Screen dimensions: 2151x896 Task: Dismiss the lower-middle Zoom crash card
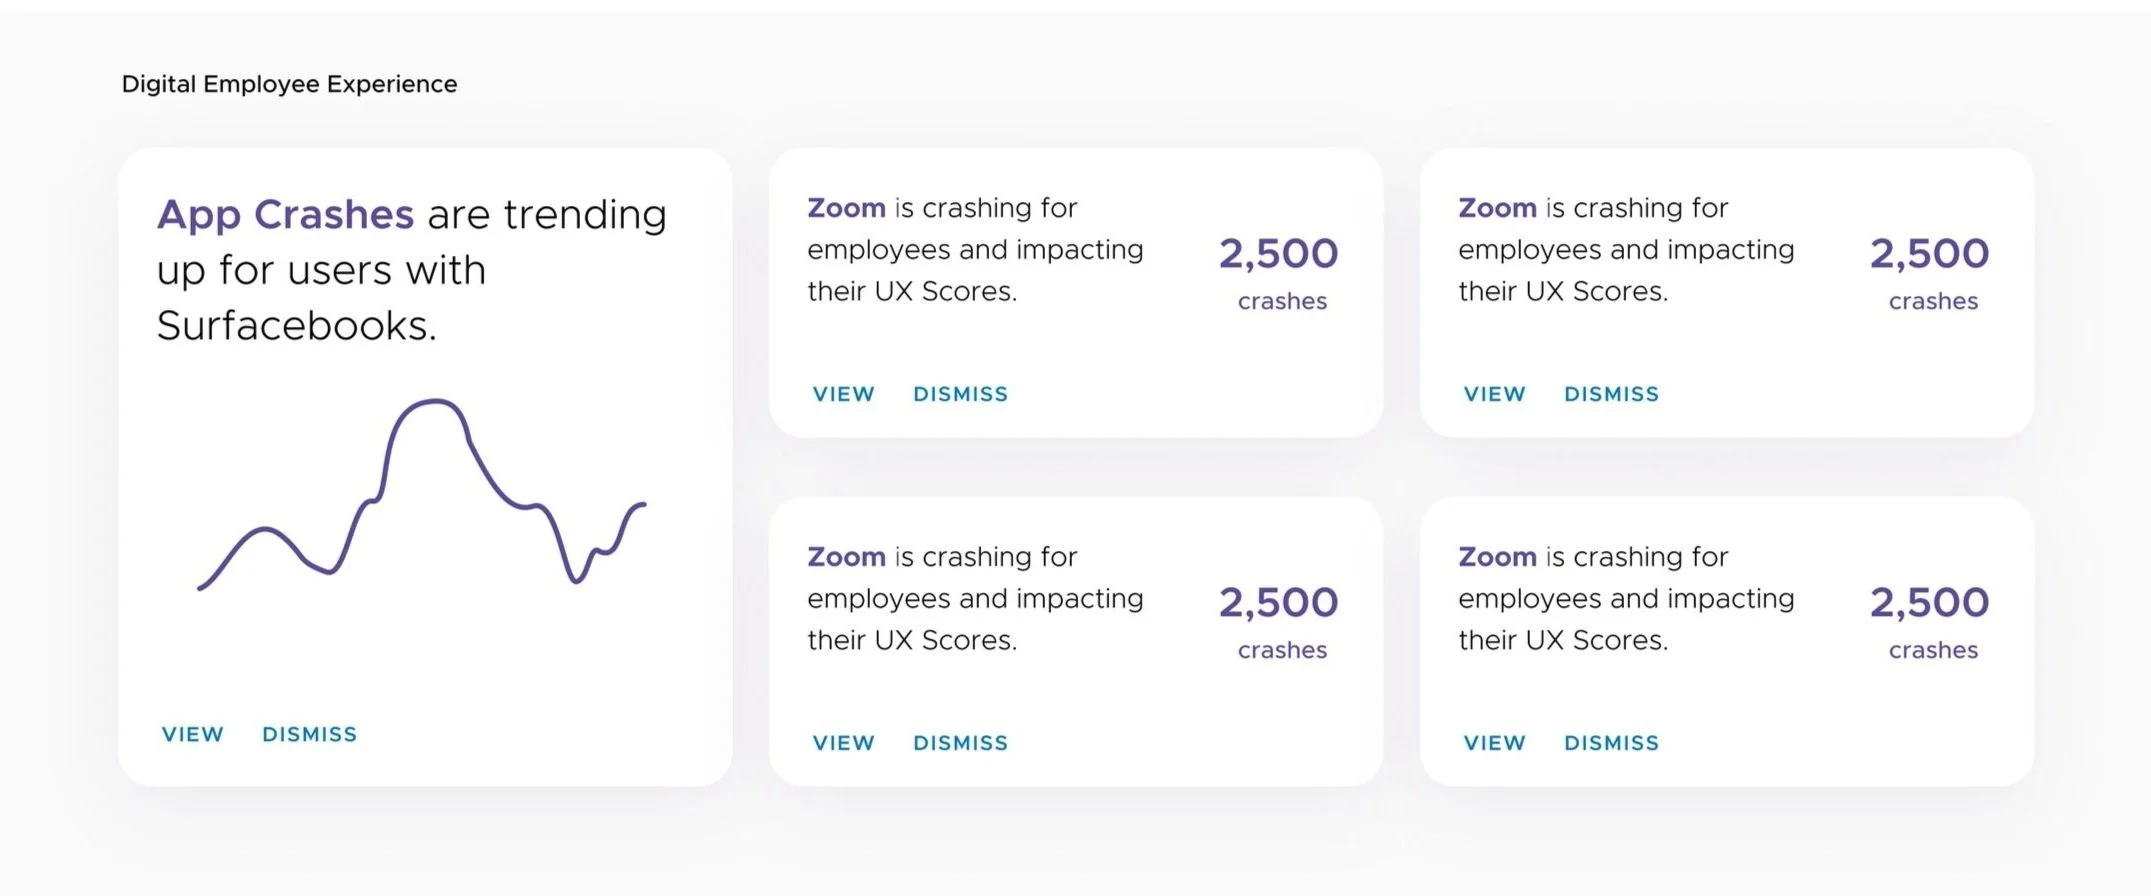point(960,743)
